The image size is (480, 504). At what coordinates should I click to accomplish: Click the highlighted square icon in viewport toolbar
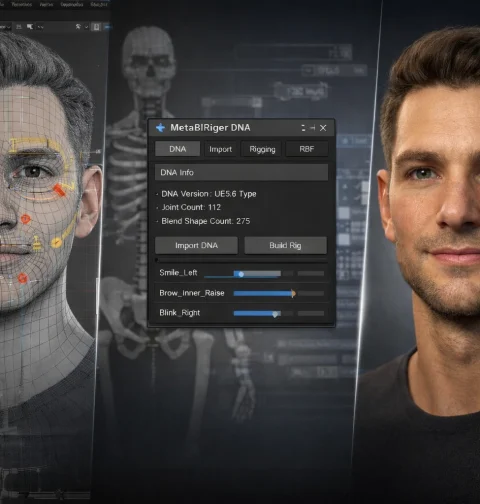pyautogui.click(x=96, y=27)
